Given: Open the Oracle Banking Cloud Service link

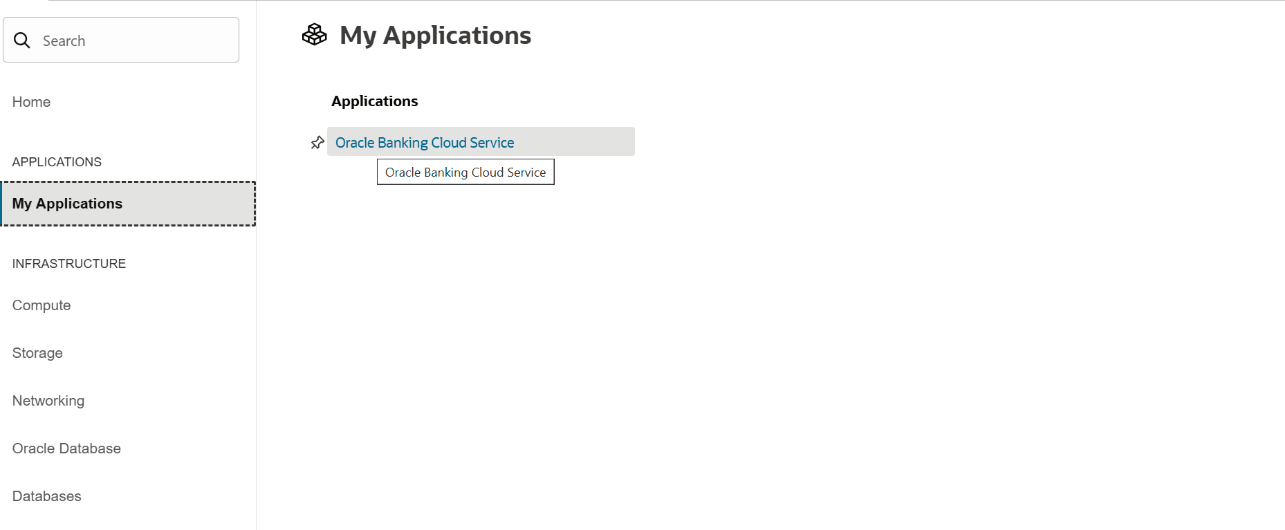Looking at the screenshot, I should (425, 143).
